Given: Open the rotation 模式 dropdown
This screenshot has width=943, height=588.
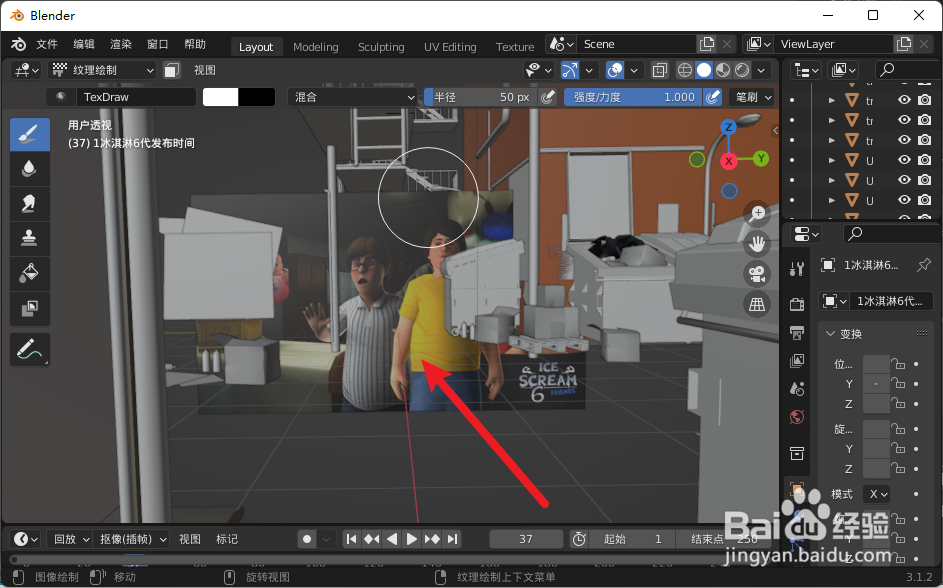Looking at the screenshot, I should coord(877,494).
